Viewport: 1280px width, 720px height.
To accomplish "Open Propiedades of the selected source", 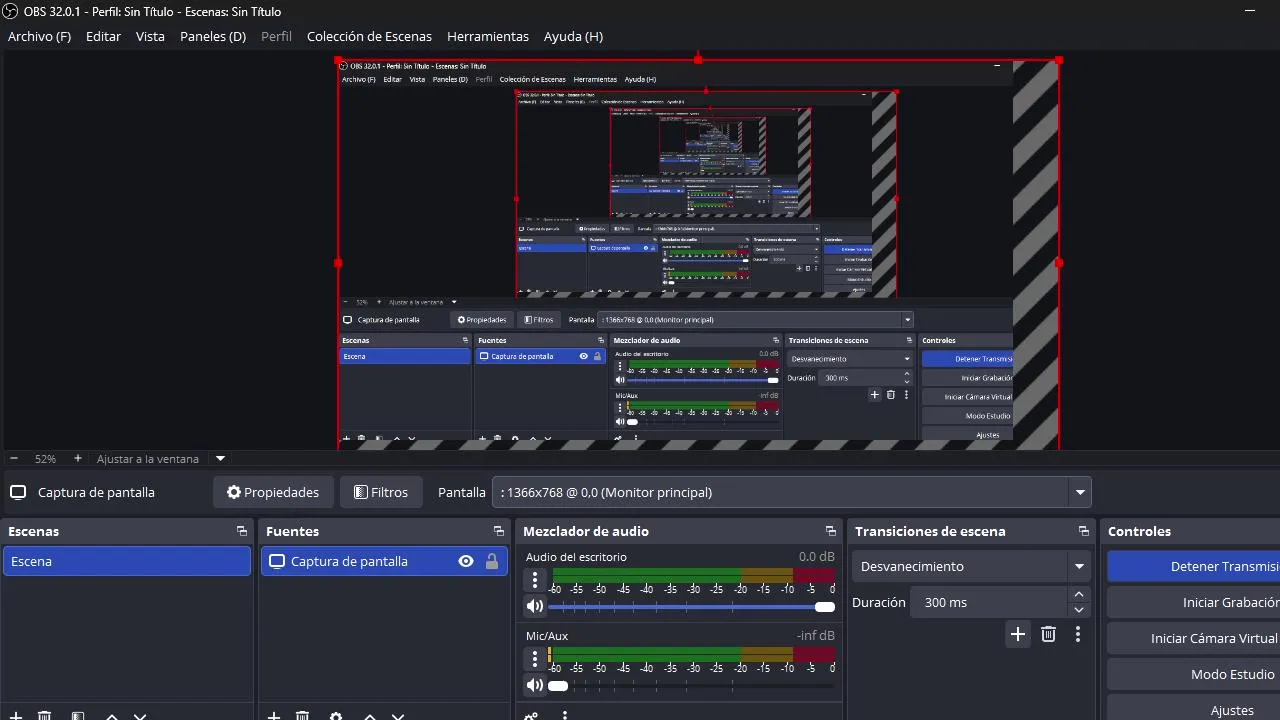I will pos(273,492).
